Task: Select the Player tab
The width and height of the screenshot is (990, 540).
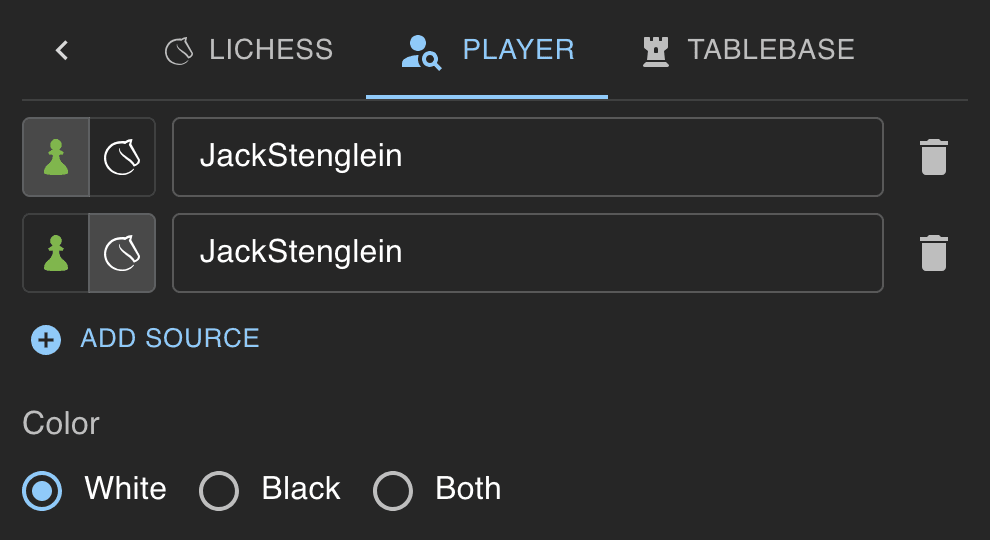Action: coord(487,51)
